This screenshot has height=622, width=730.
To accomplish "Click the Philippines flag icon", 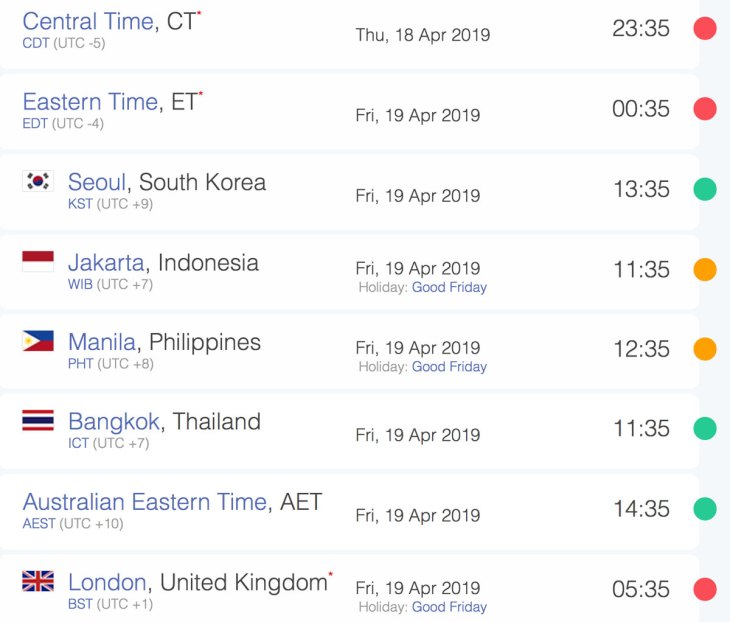I will [x=38, y=341].
